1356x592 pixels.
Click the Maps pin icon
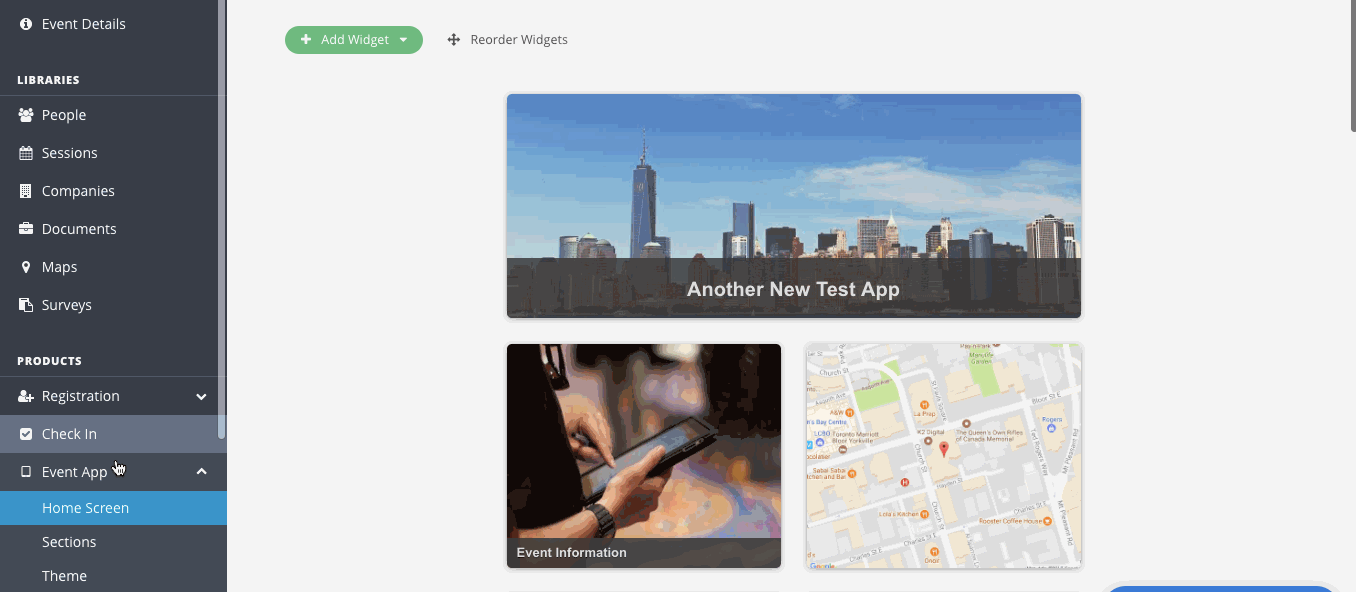coord(26,267)
